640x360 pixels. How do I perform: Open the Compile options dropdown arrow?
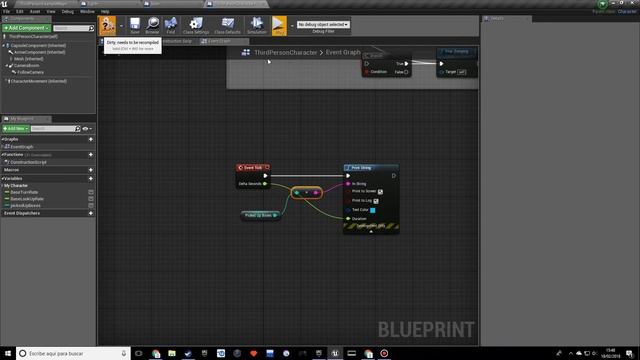coord(121,26)
